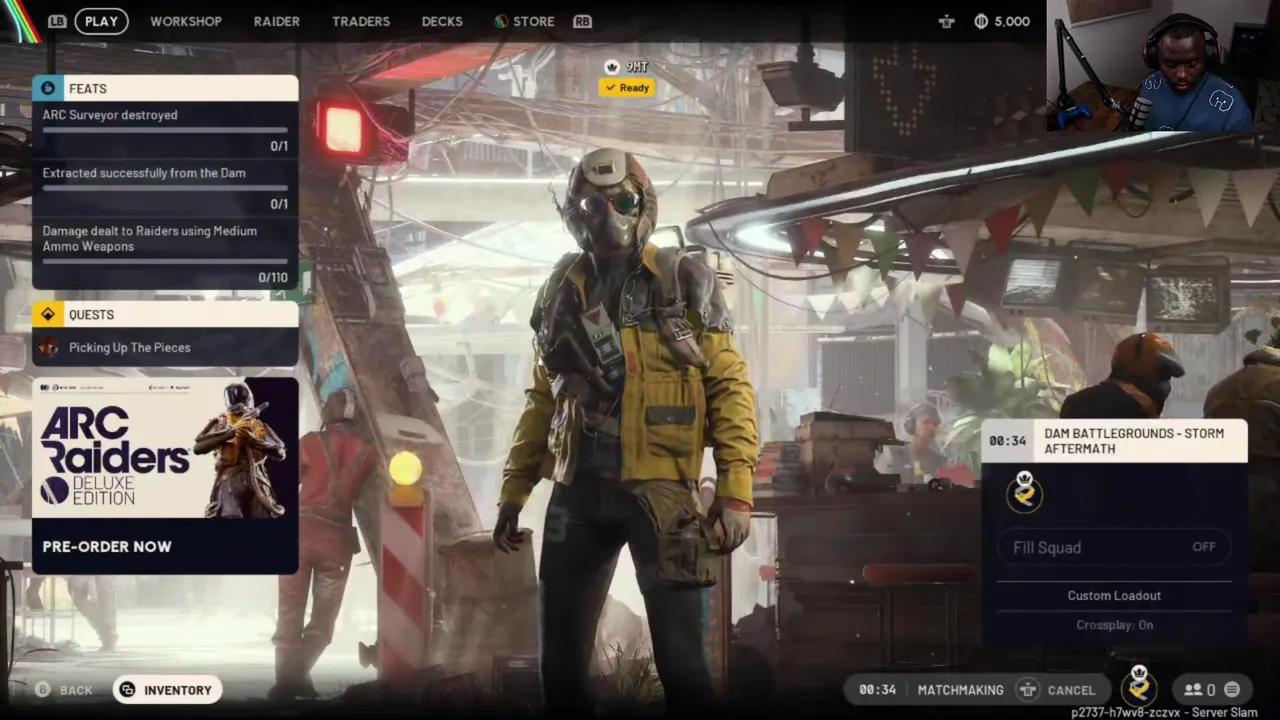Click Damage dealt to Raiders feat text
1280x720 pixels.
[x=149, y=238]
